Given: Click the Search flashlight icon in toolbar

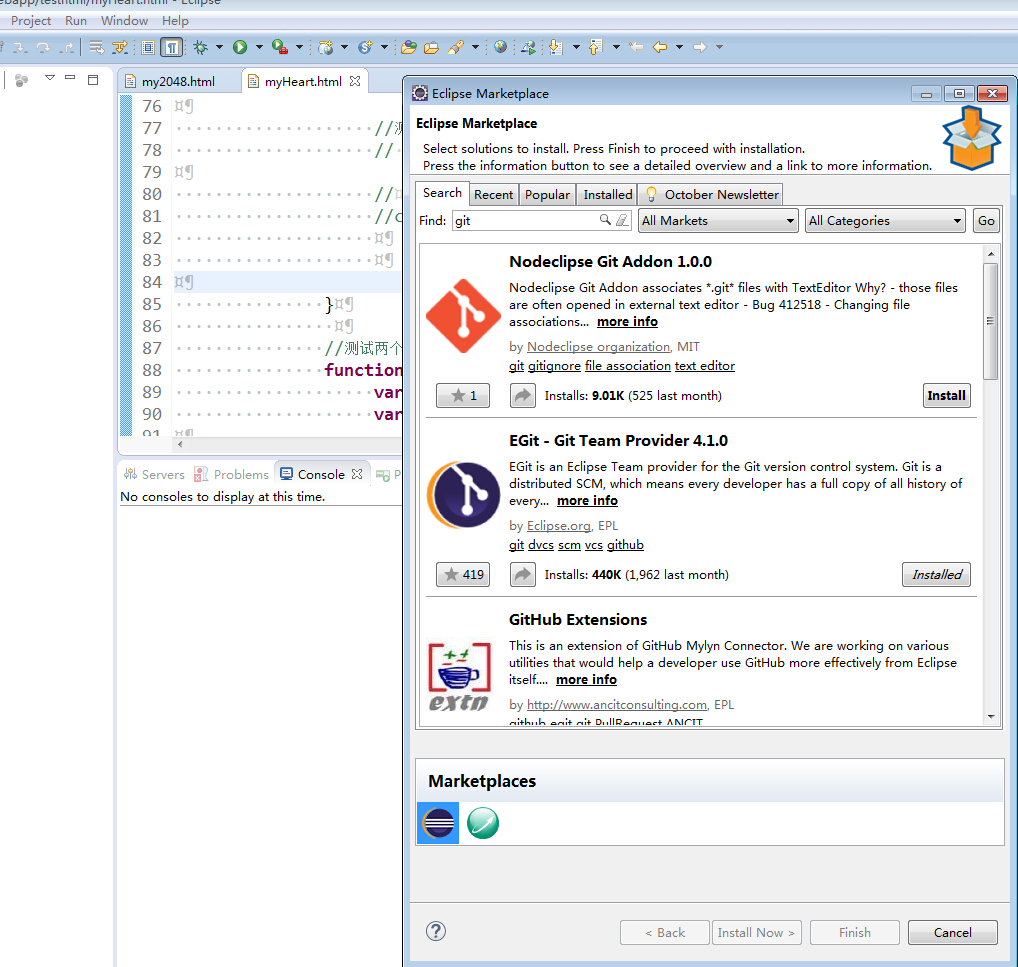Looking at the screenshot, I should [456, 47].
